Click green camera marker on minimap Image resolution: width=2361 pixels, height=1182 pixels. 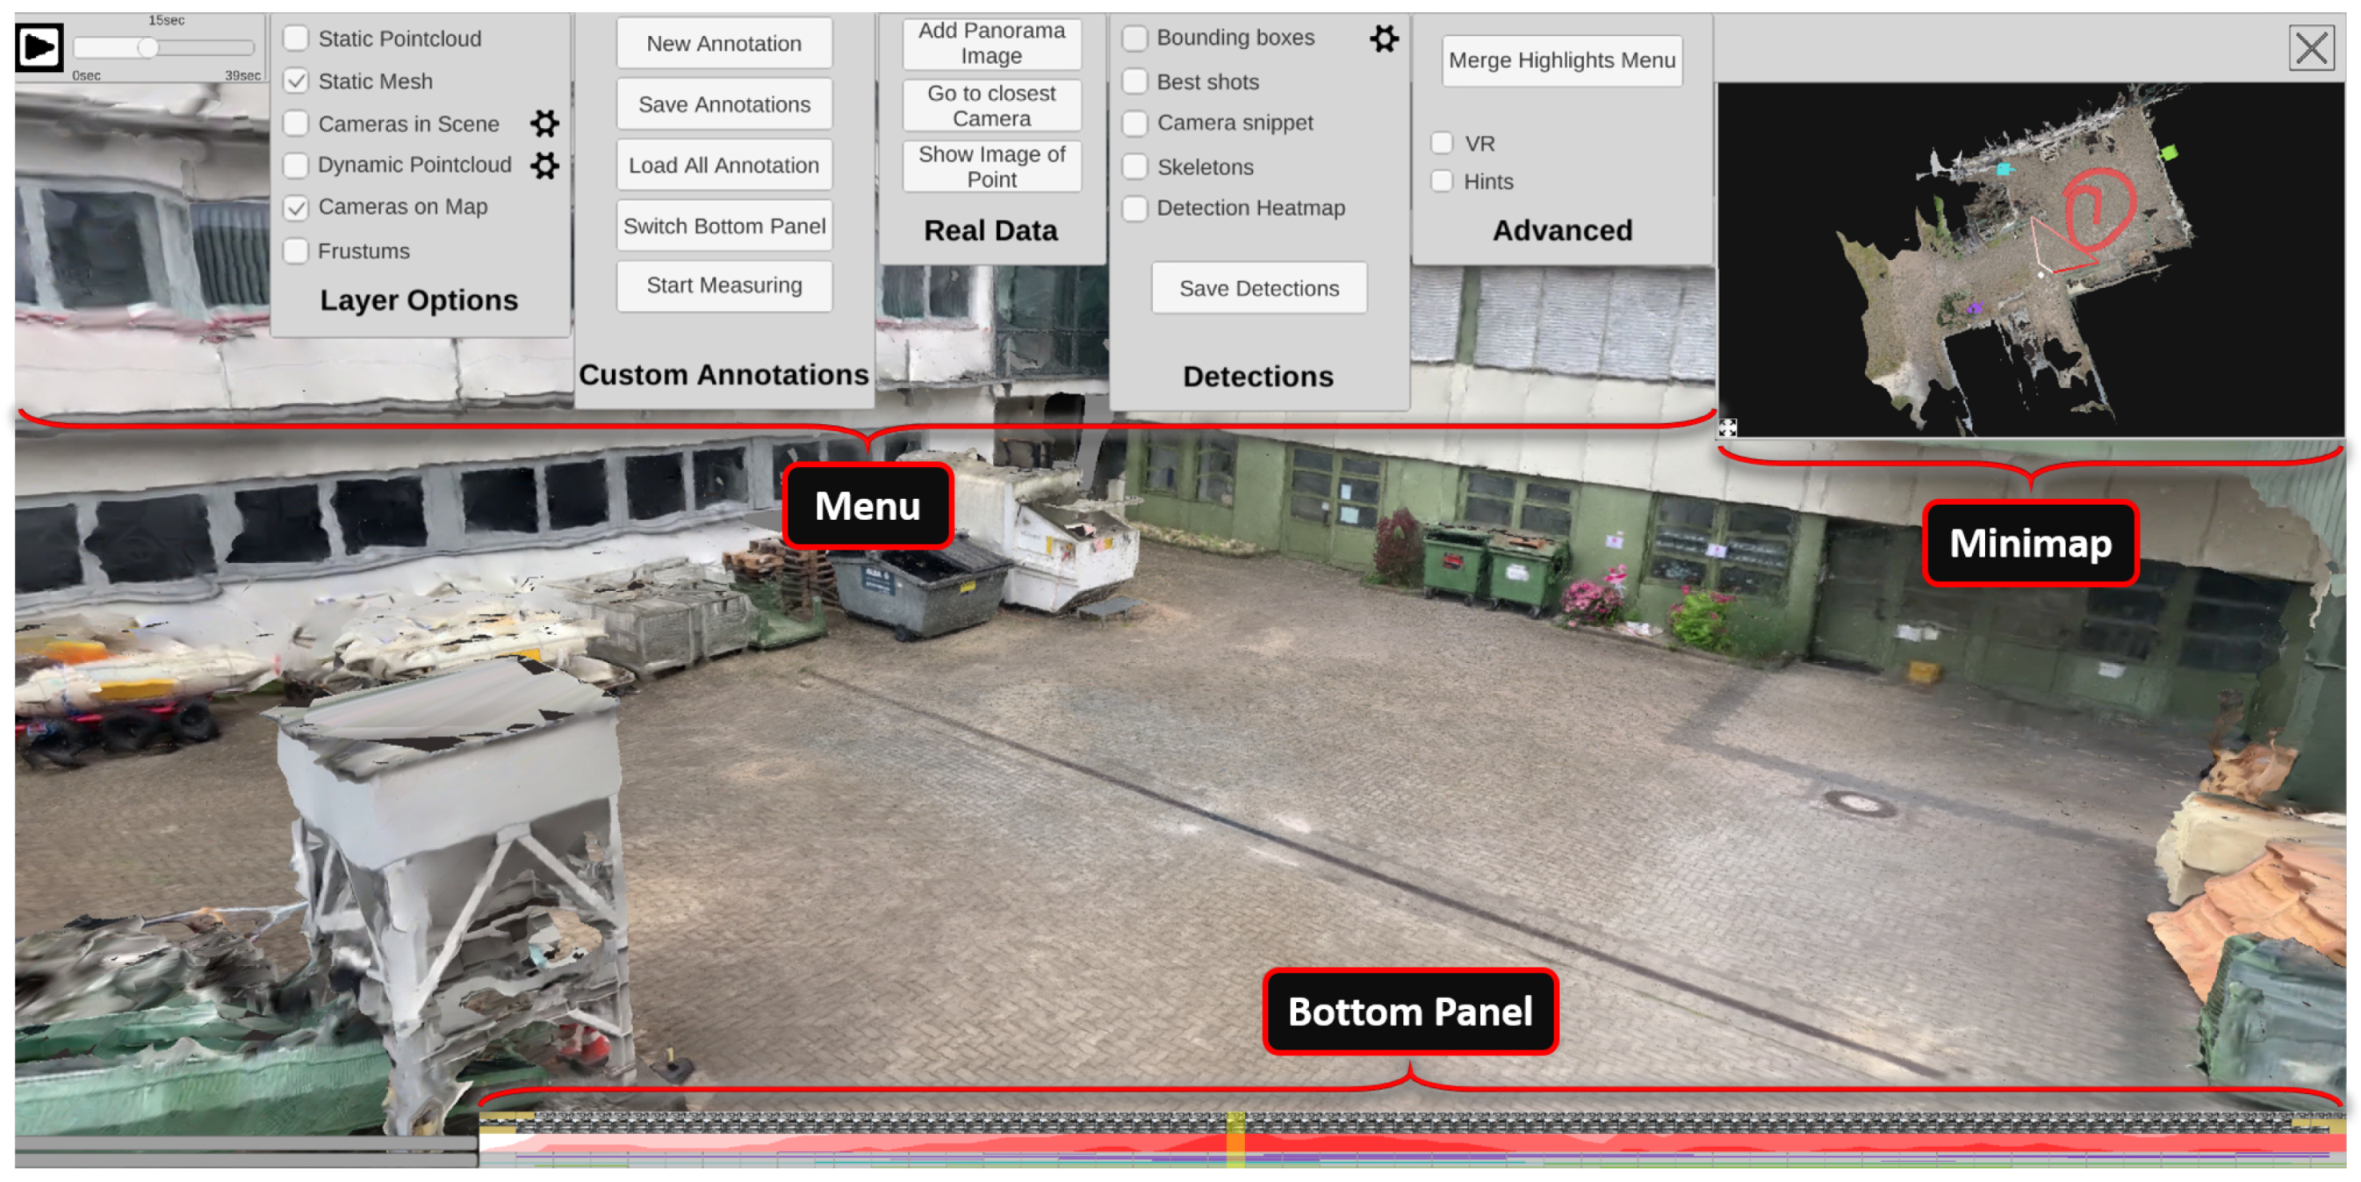click(2168, 152)
